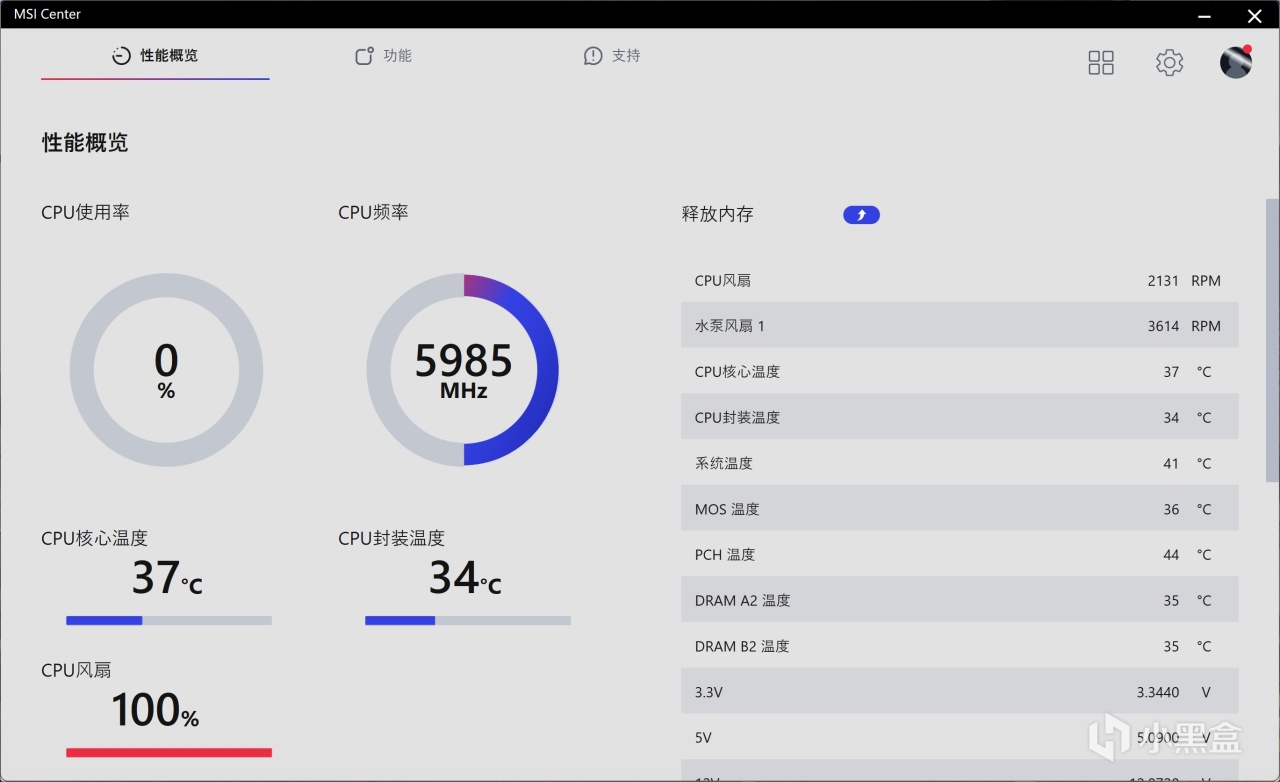Select the DRAM A2 温度 row

(x=960, y=600)
